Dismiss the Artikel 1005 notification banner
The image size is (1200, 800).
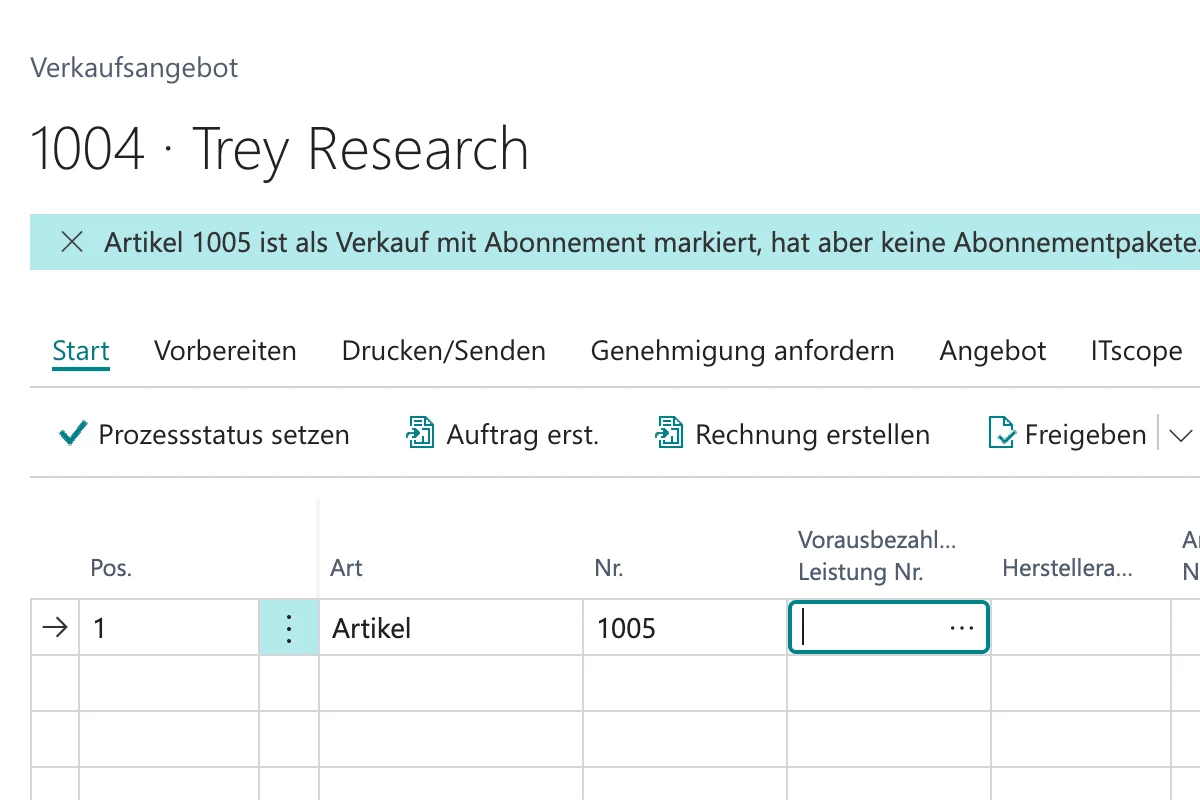point(72,242)
